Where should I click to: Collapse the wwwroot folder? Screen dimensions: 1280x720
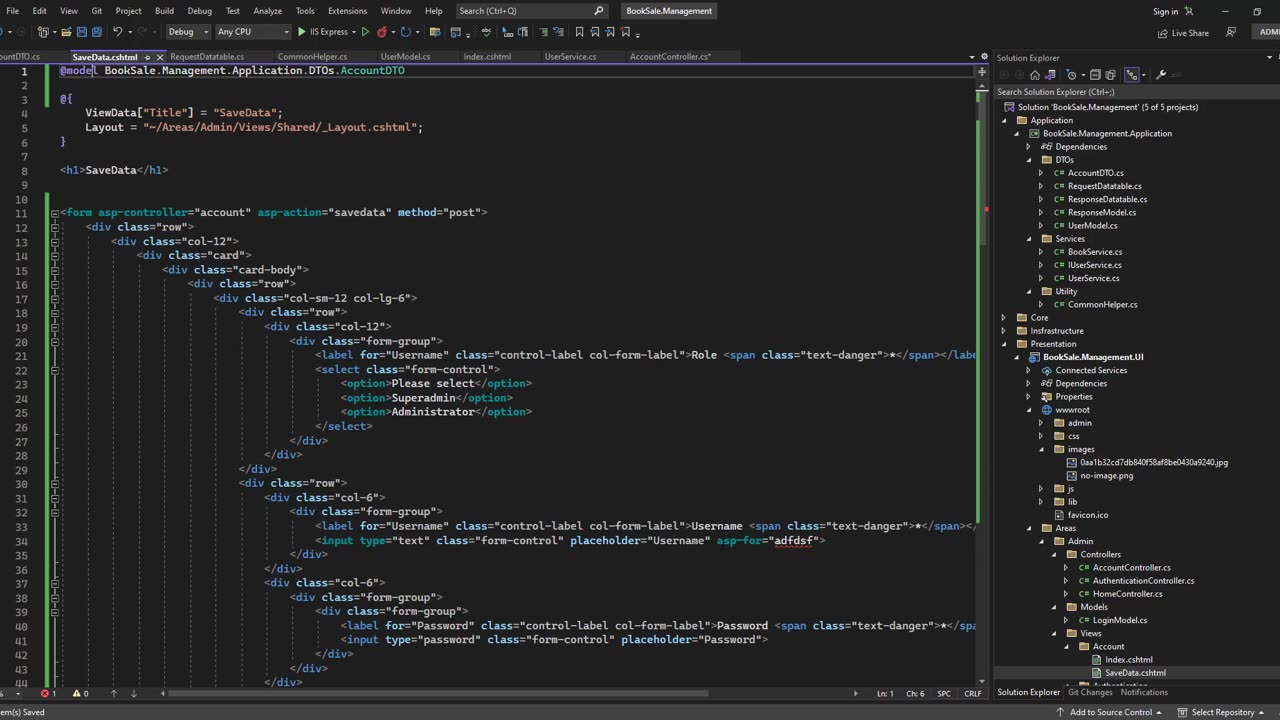pyautogui.click(x=1028, y=410)
